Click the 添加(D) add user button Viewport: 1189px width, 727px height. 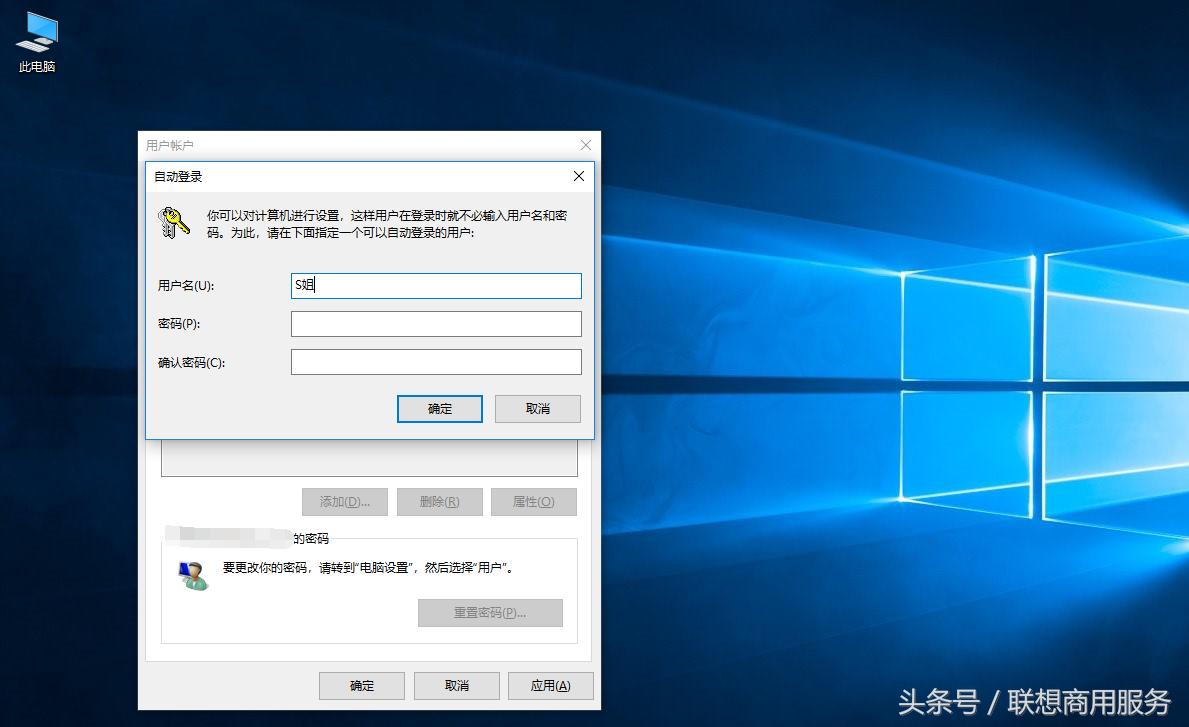click(x=344, y=501)
